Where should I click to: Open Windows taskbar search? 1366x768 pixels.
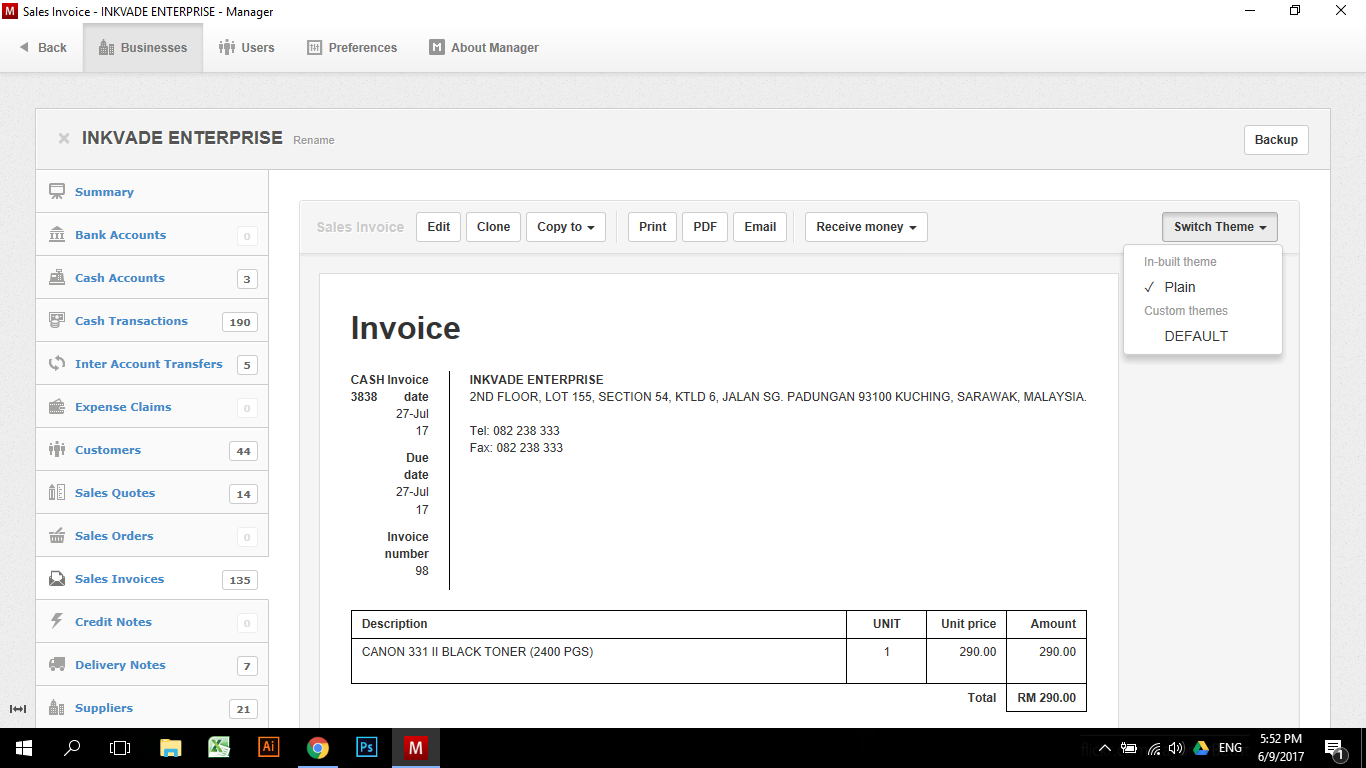pyautogui.click(x=72, y=748)
